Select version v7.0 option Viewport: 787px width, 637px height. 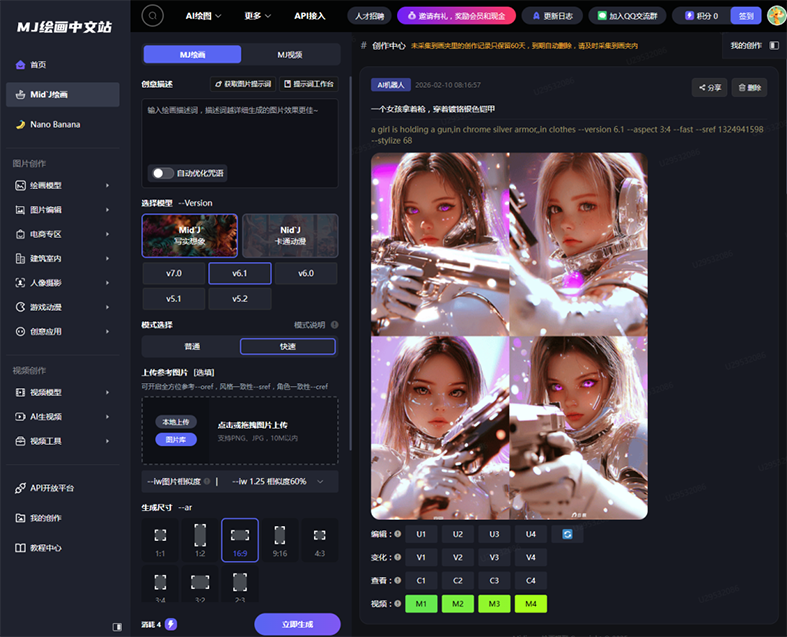[x=174, y=273]
